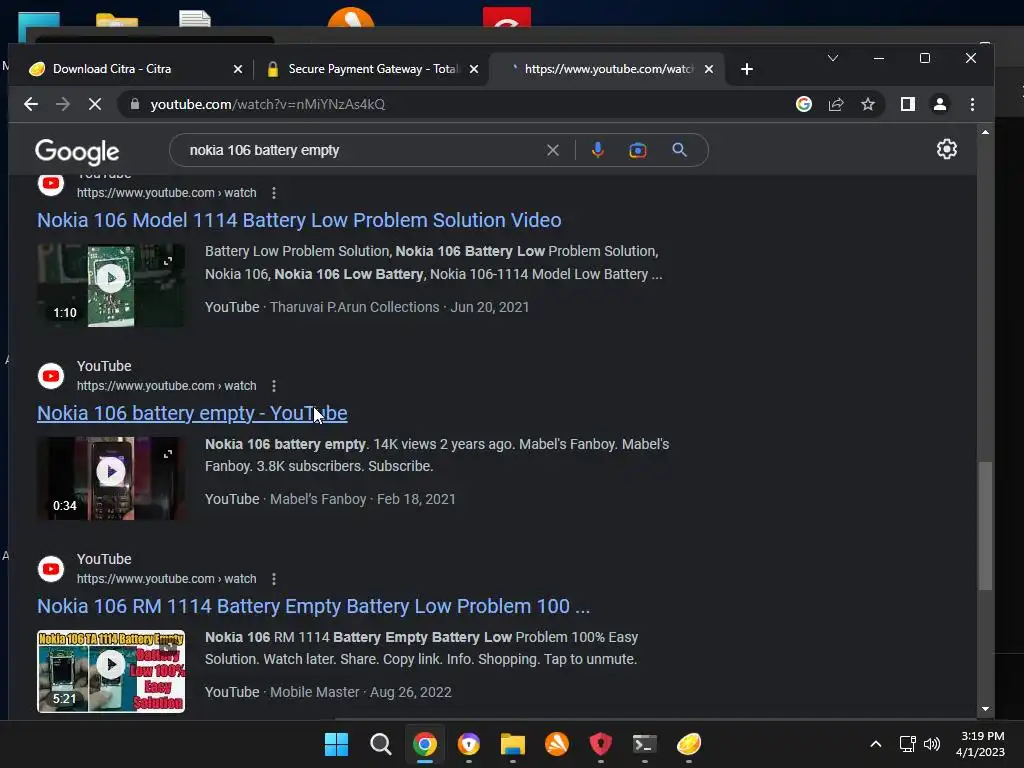1024x768 pixels.
Task: Stop loading the YouTube page
Action: pyautogui.click(x=95, y=104)
